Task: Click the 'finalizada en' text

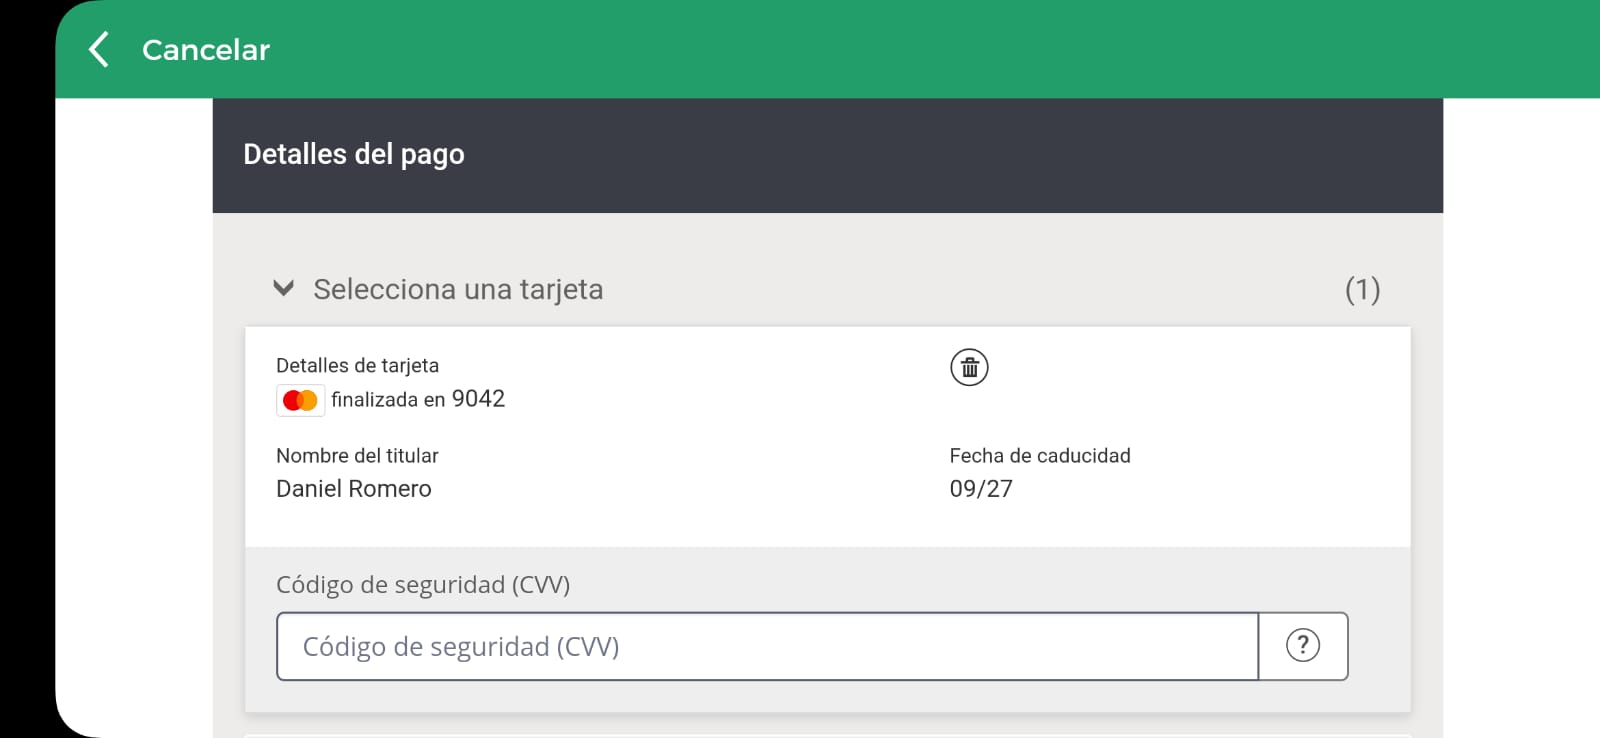Action: click(388, 400)
